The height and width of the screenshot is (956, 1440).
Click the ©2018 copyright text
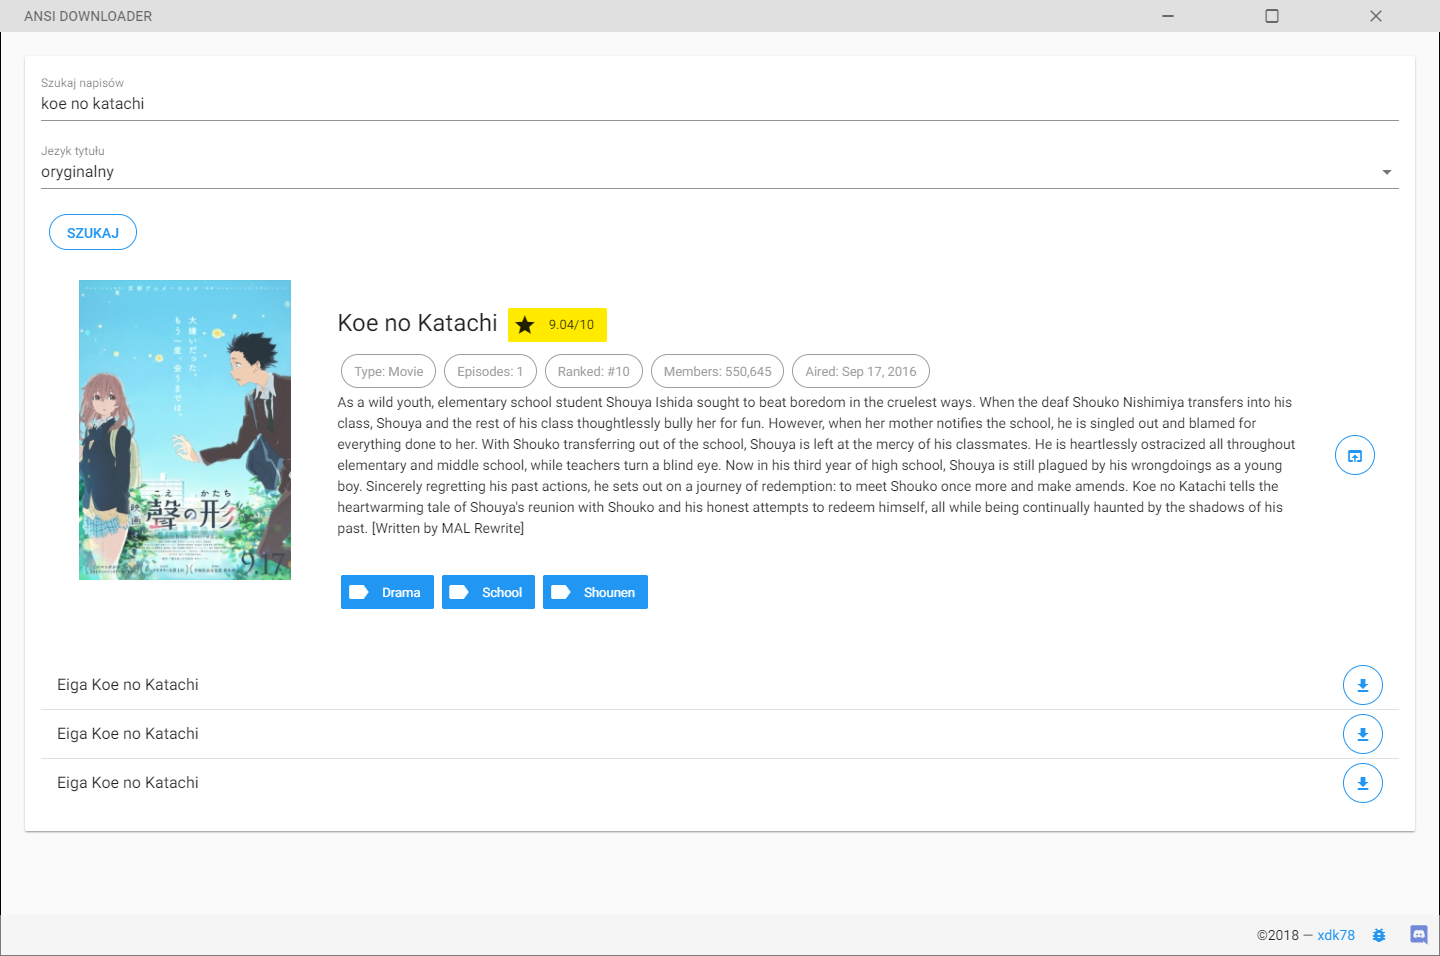(x=1278, y=935)
